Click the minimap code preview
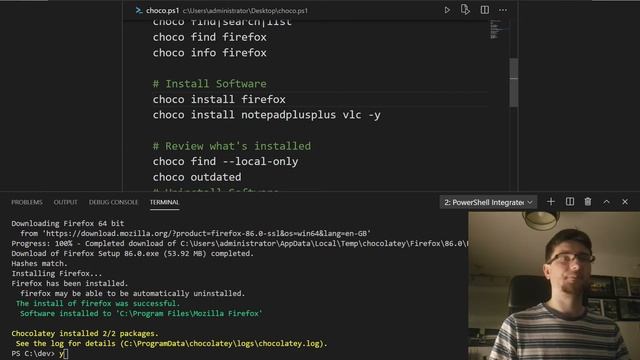Image resolution: width=640 pixels, height=360 pixels. coord(496,29)
